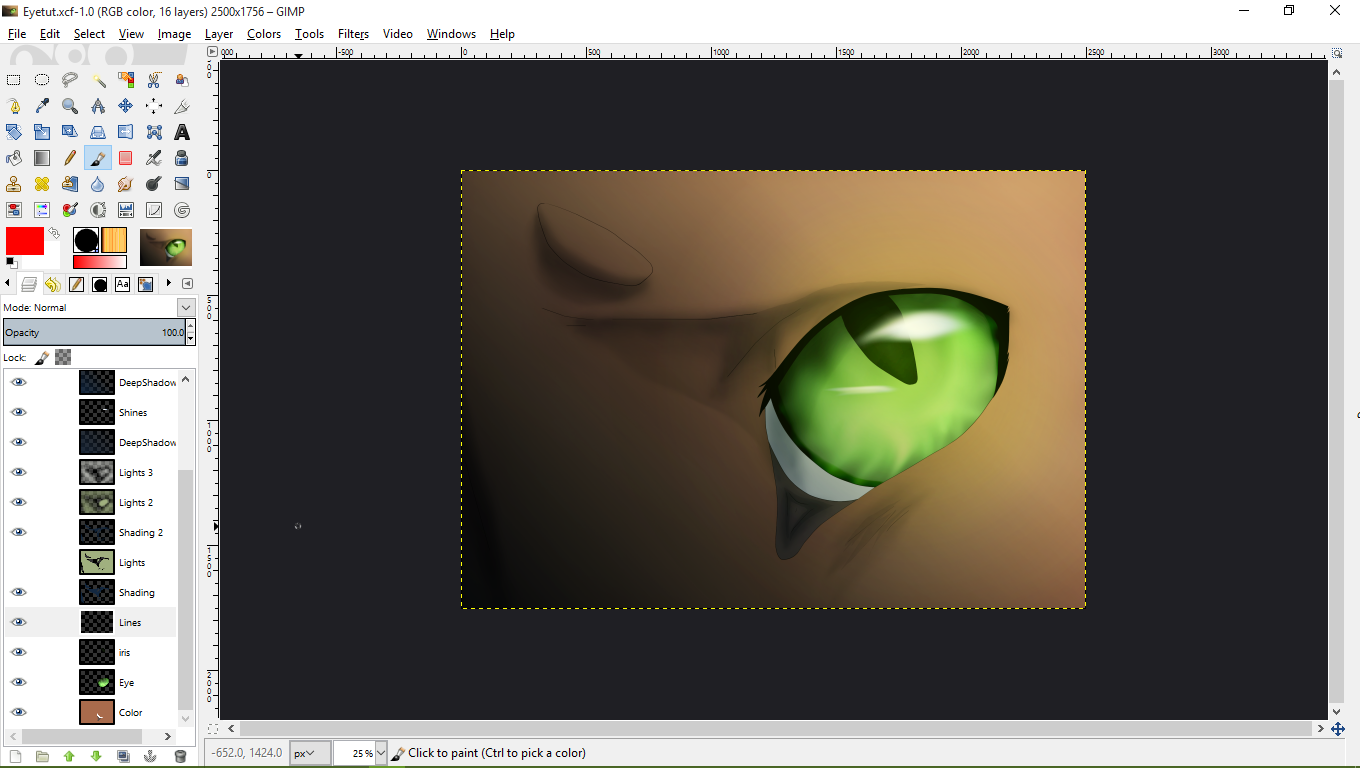Open the zoom percentage dropdown arrow
Viewport: 1360px width, 768px height.
coord(381,753)
